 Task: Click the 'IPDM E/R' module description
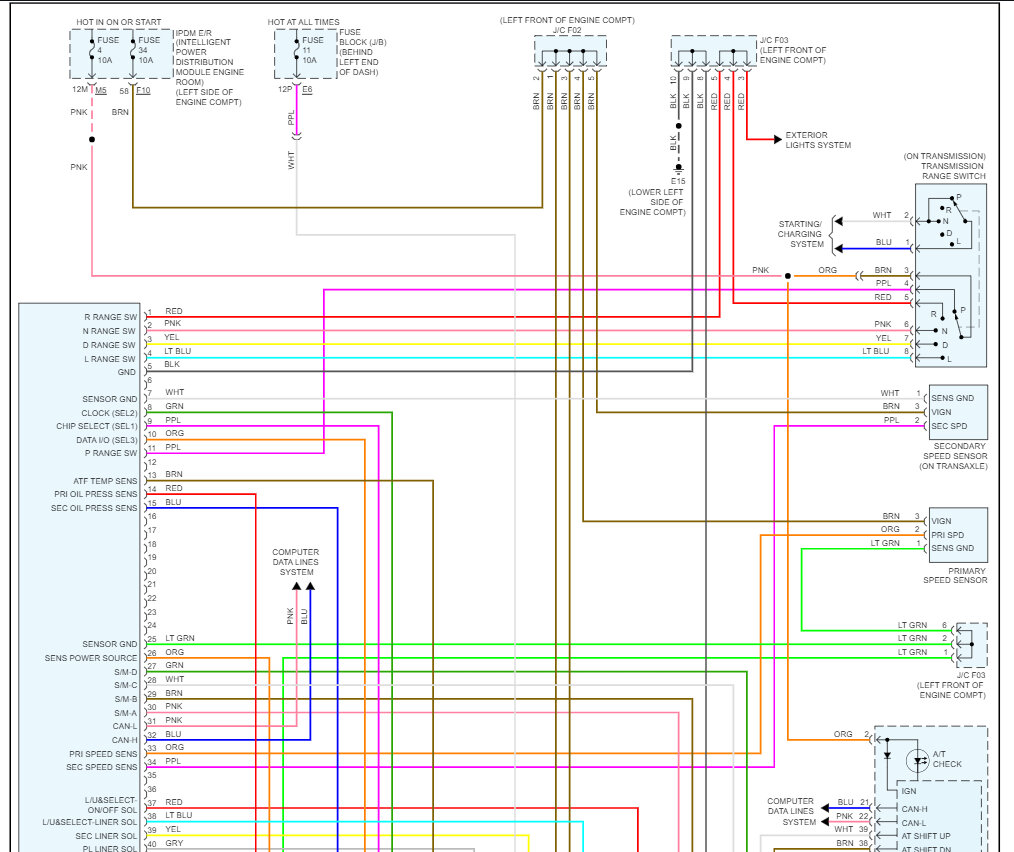(210, 67)
